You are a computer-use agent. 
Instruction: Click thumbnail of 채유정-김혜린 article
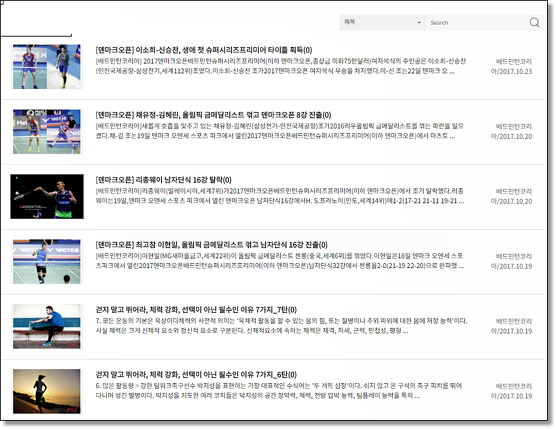tap(47, 132)
